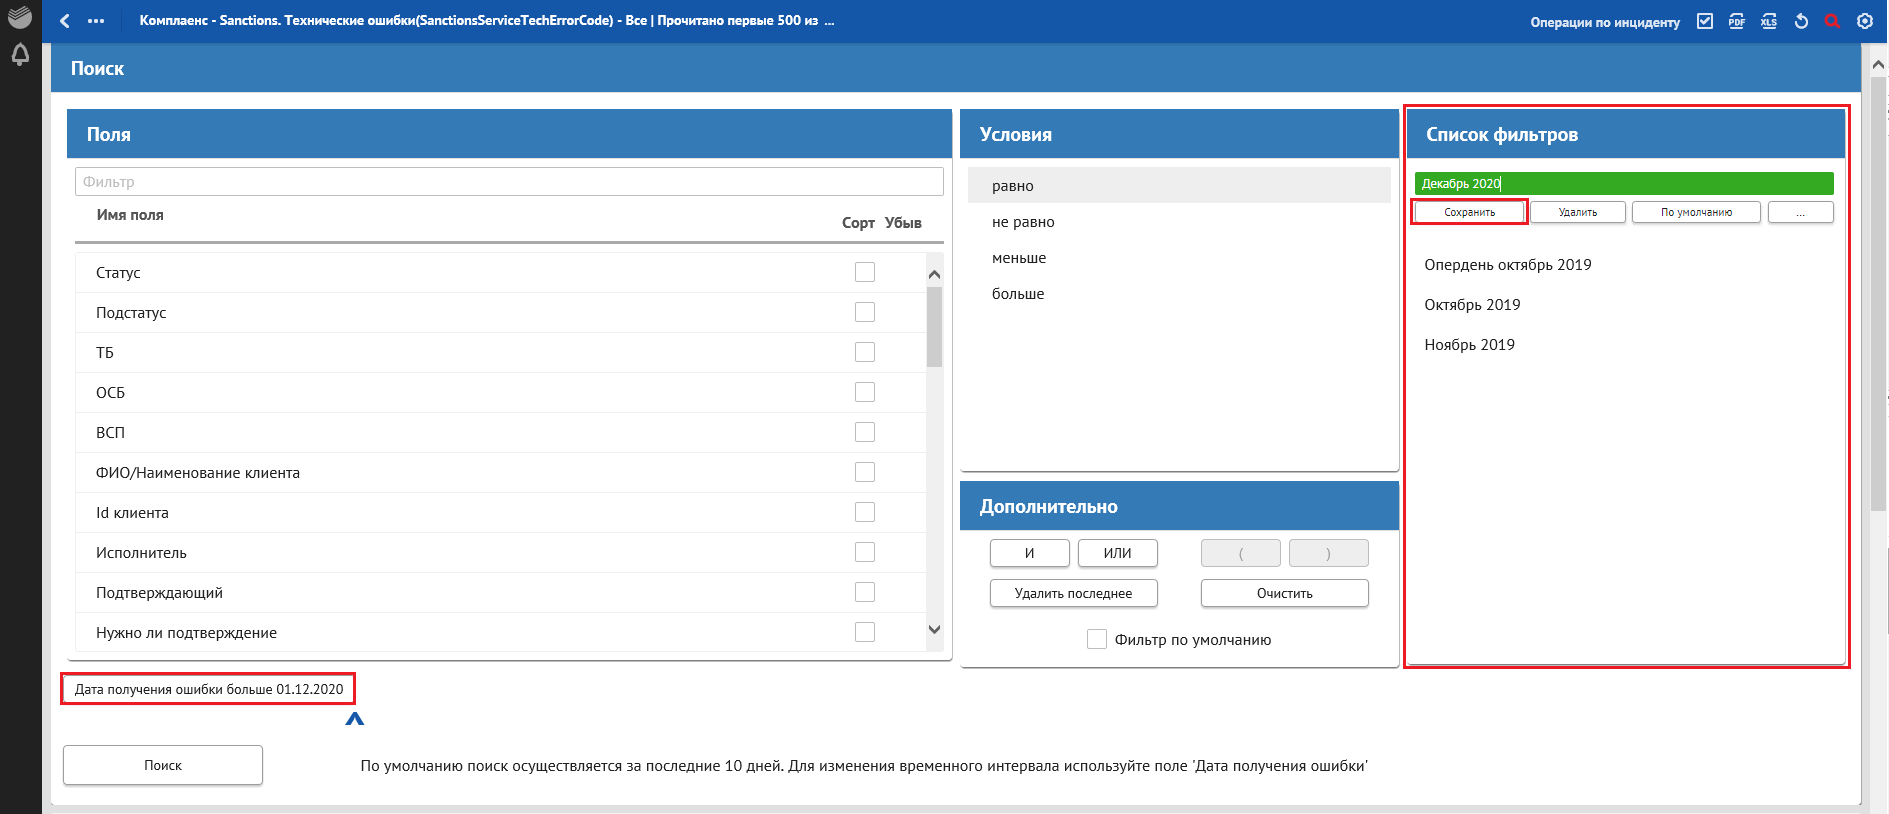Open the three-dots menu in header
This screenshot has width=1889, height=814.
pyautogui.click(x=96, y=21)
